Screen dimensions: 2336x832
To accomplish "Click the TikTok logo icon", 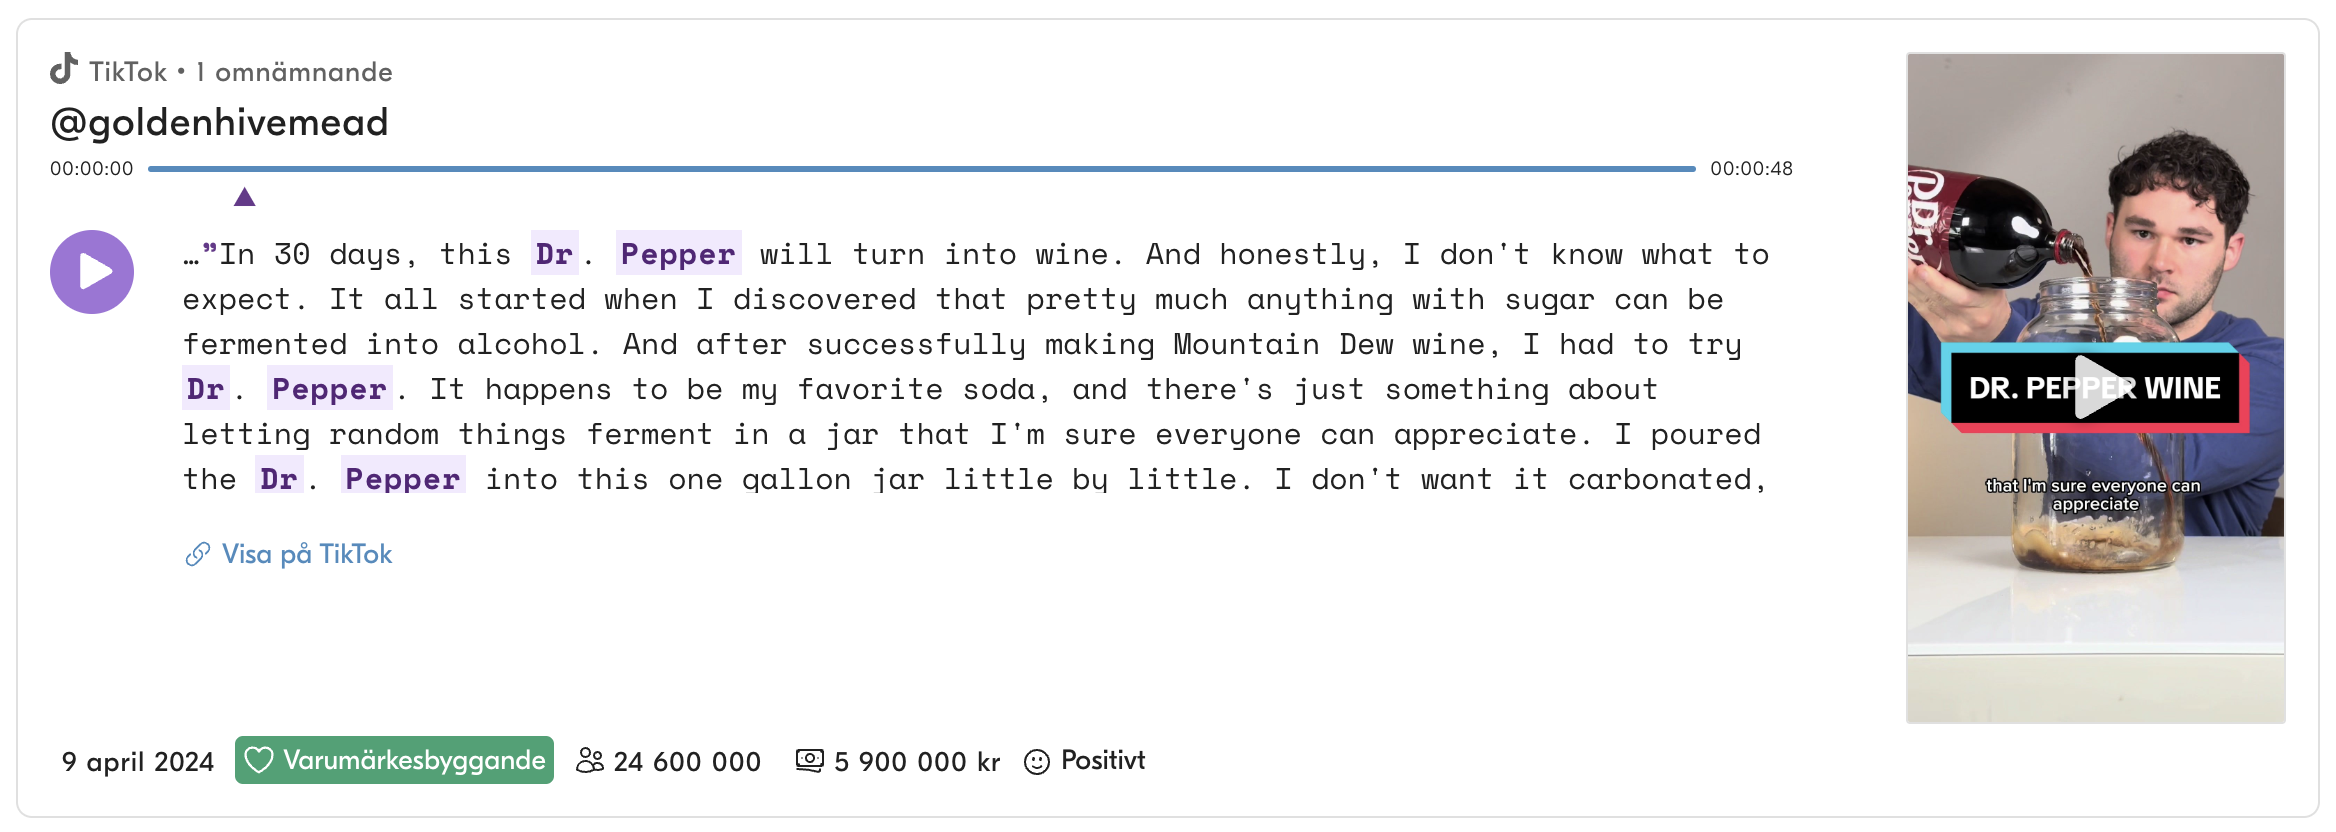I will 64,69.
